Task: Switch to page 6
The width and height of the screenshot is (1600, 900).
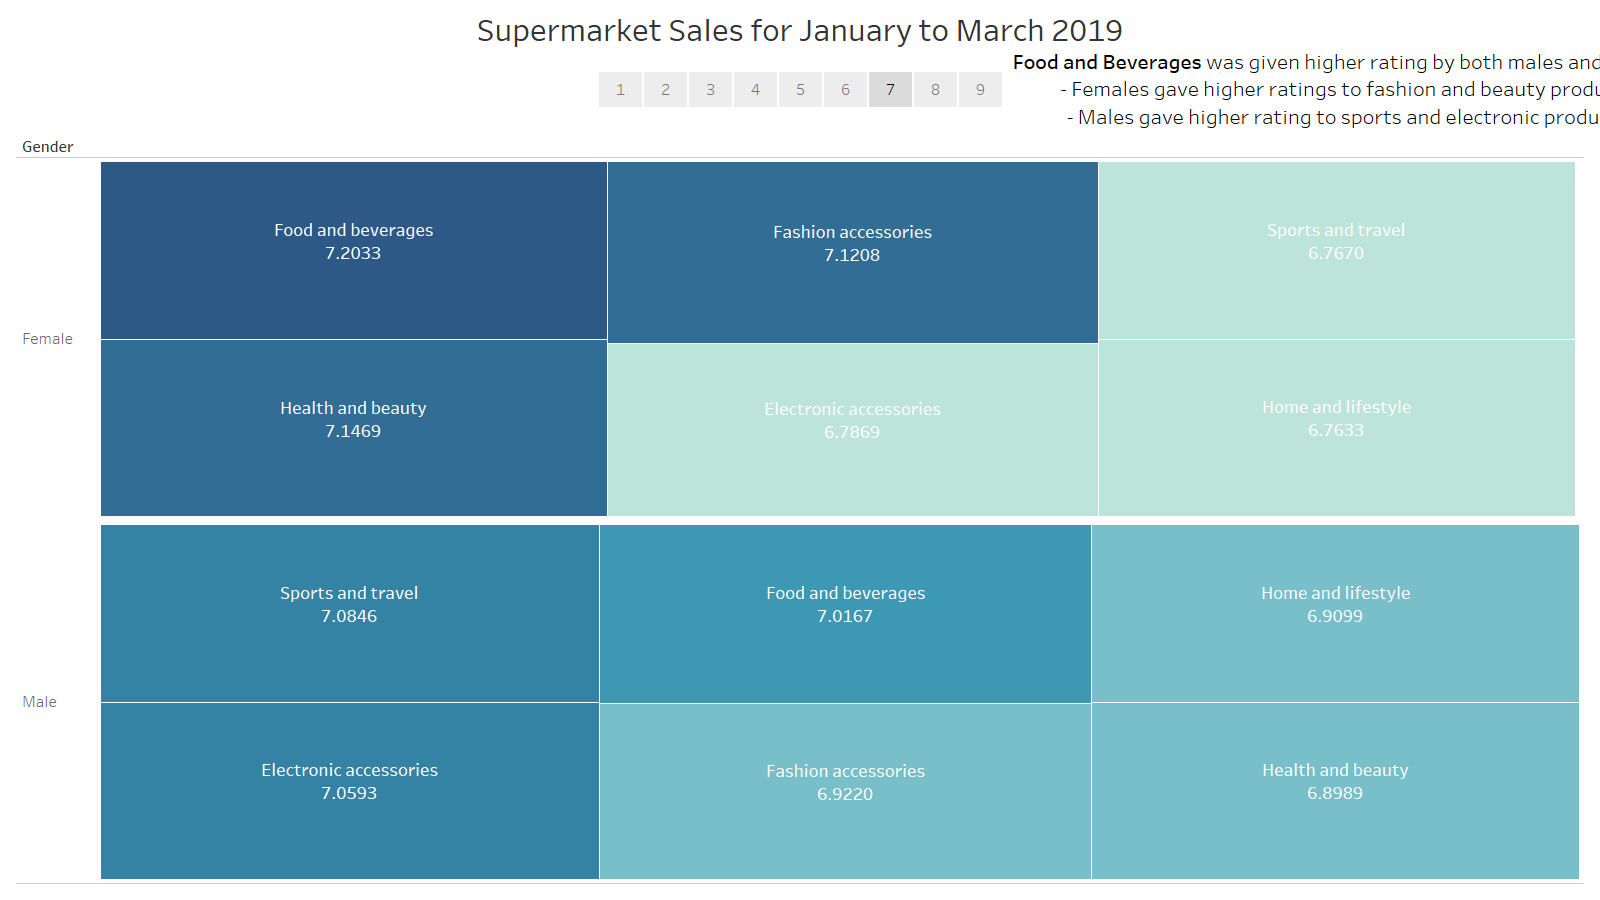Action: click(x=845, y=89)
